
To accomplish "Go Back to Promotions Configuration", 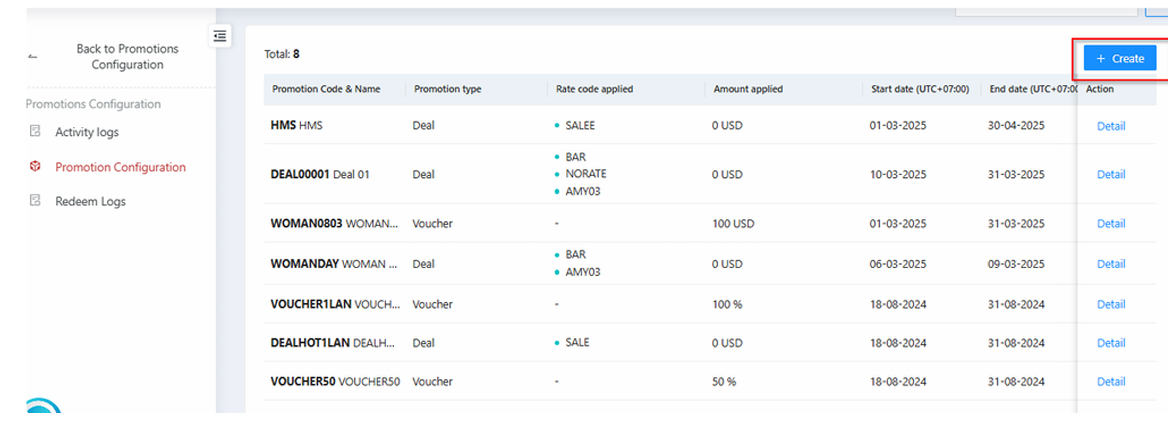I will 127,57.
